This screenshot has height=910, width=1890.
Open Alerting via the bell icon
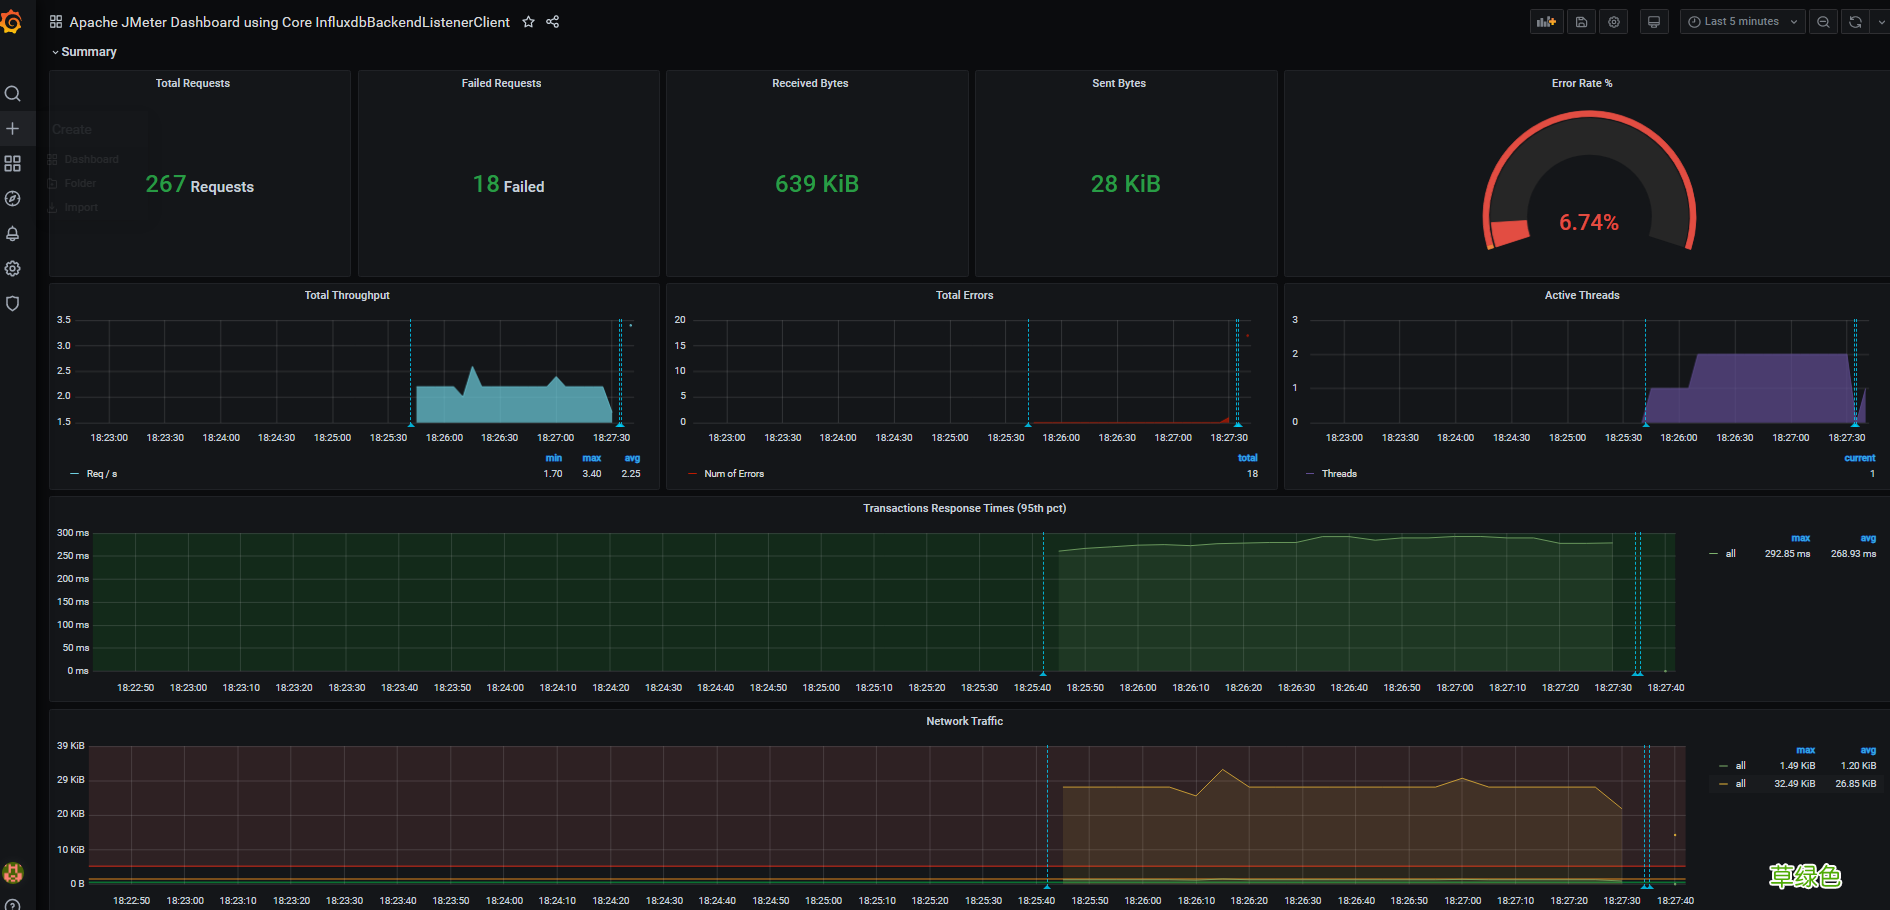(x=13, y=233)
